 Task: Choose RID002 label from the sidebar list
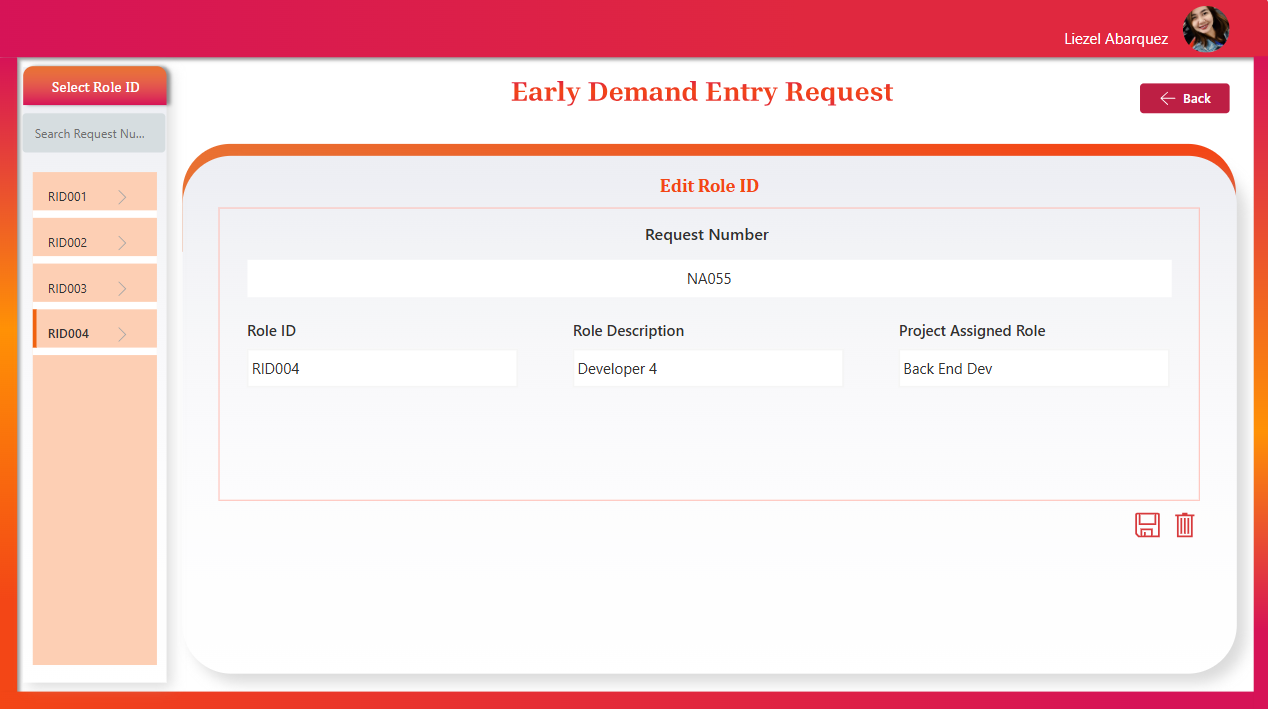pos(67,243)
